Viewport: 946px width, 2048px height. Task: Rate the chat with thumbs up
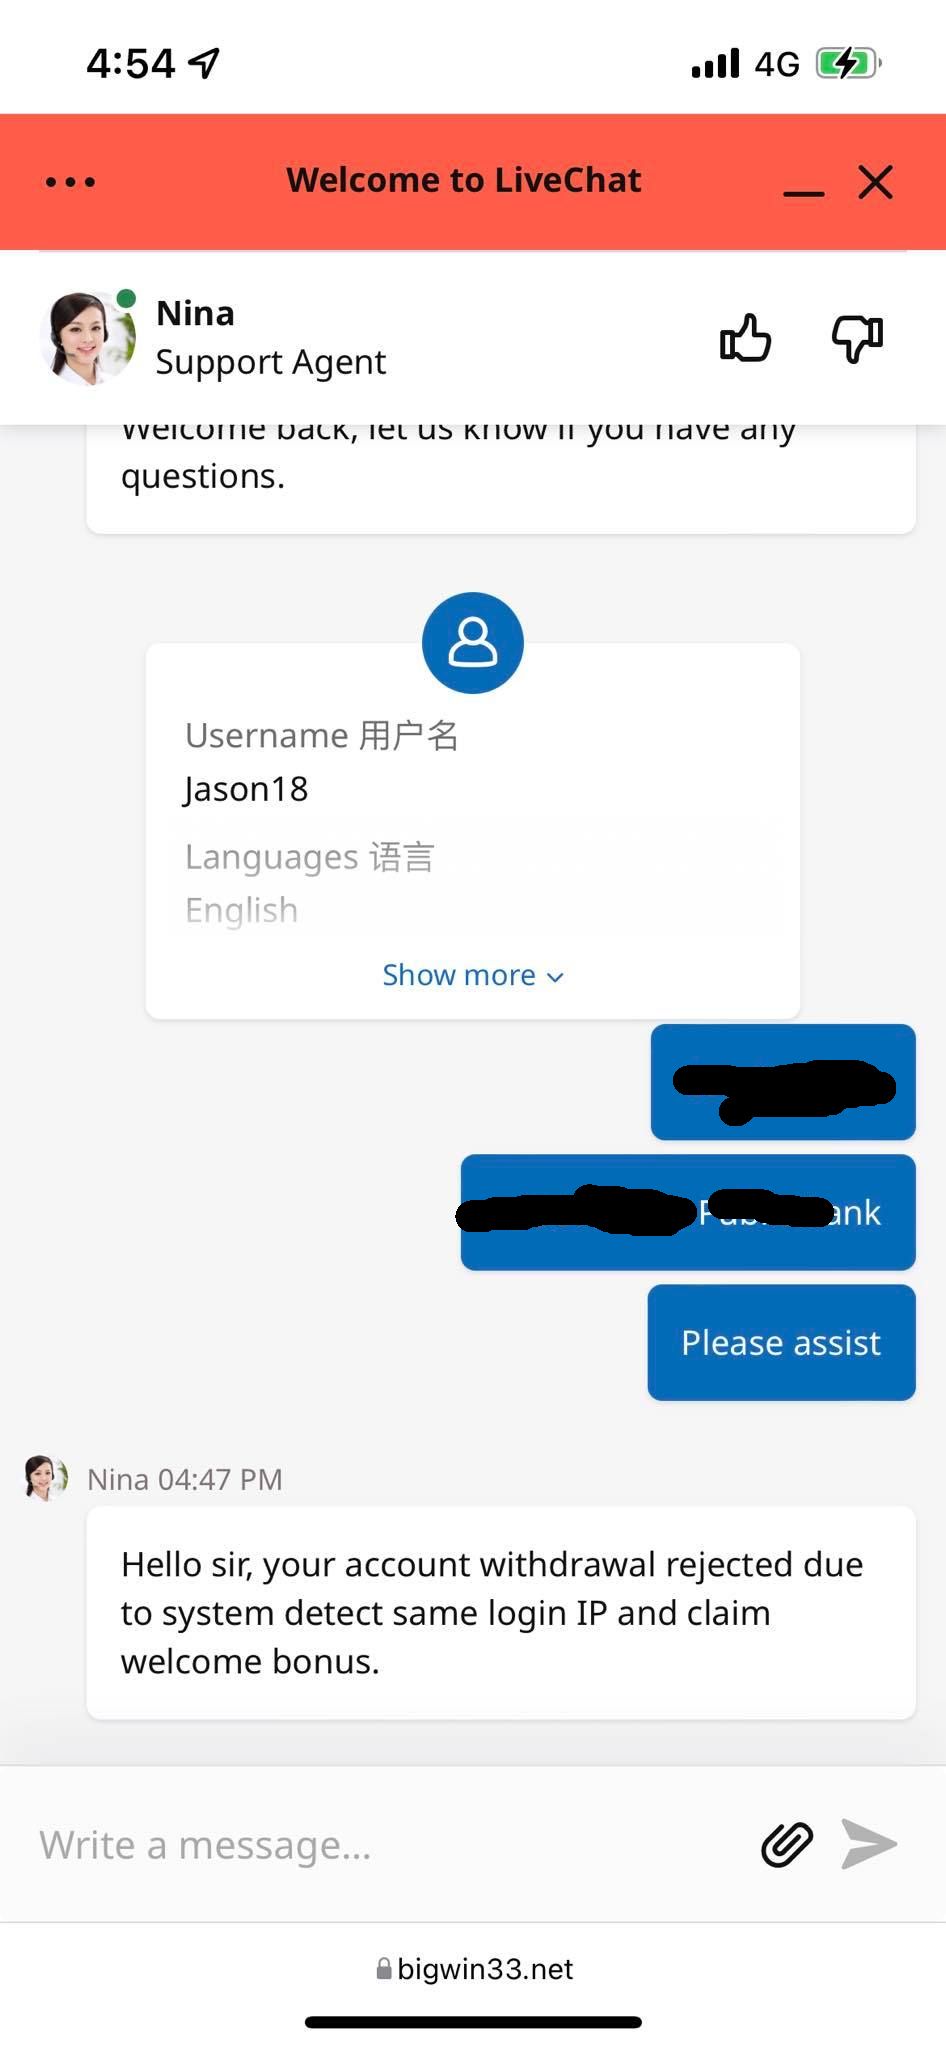point(746,338)
